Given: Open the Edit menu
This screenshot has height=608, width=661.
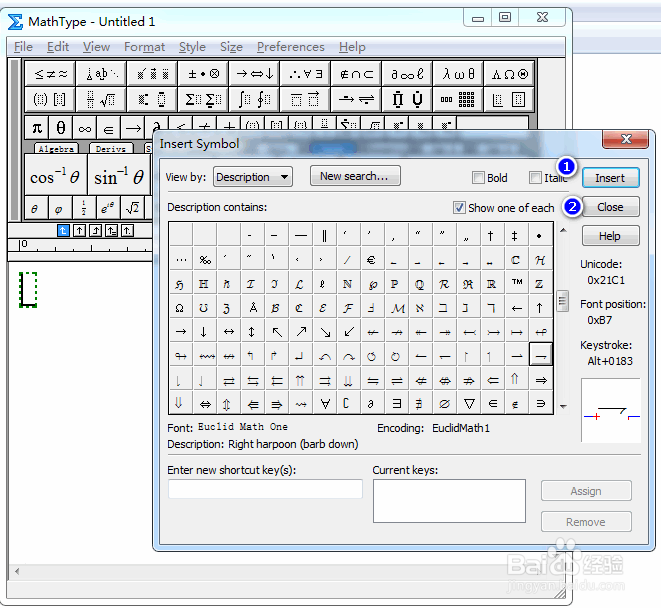Looking at the screenshot, I should (x=58, y=47).
